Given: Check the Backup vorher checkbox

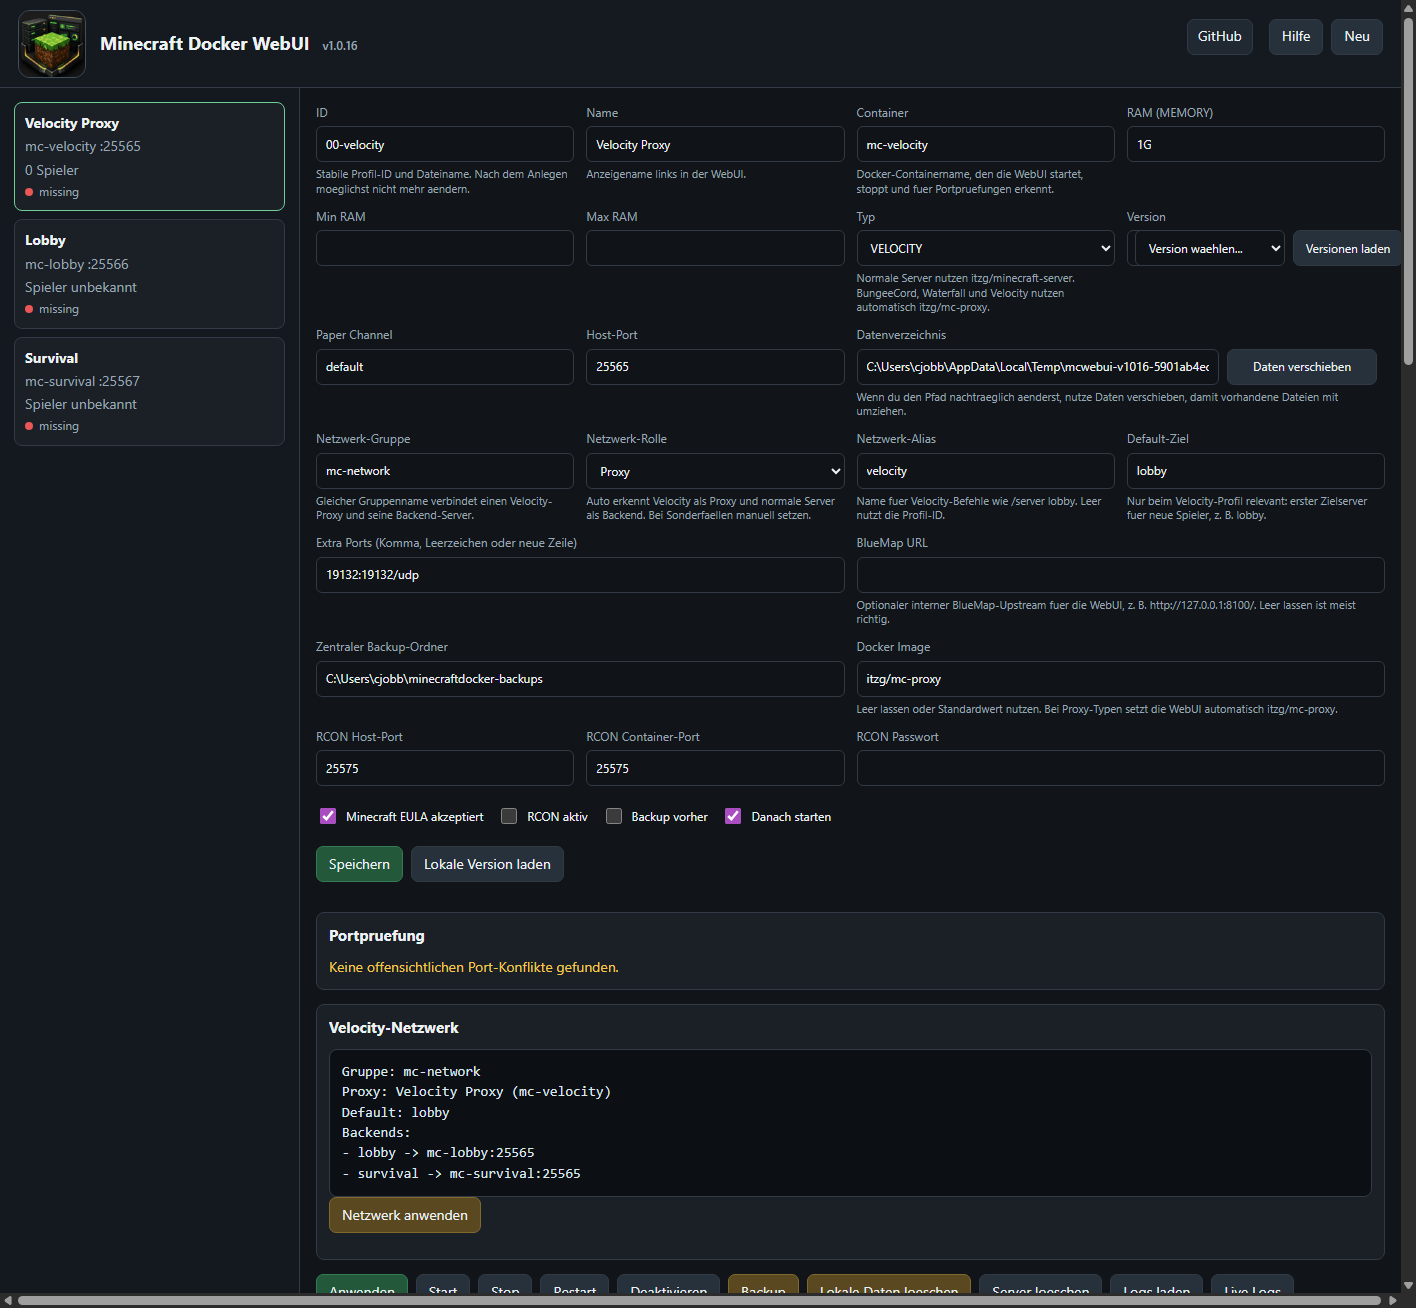Looking at the screenshot, I should click(x=614, y=816).
